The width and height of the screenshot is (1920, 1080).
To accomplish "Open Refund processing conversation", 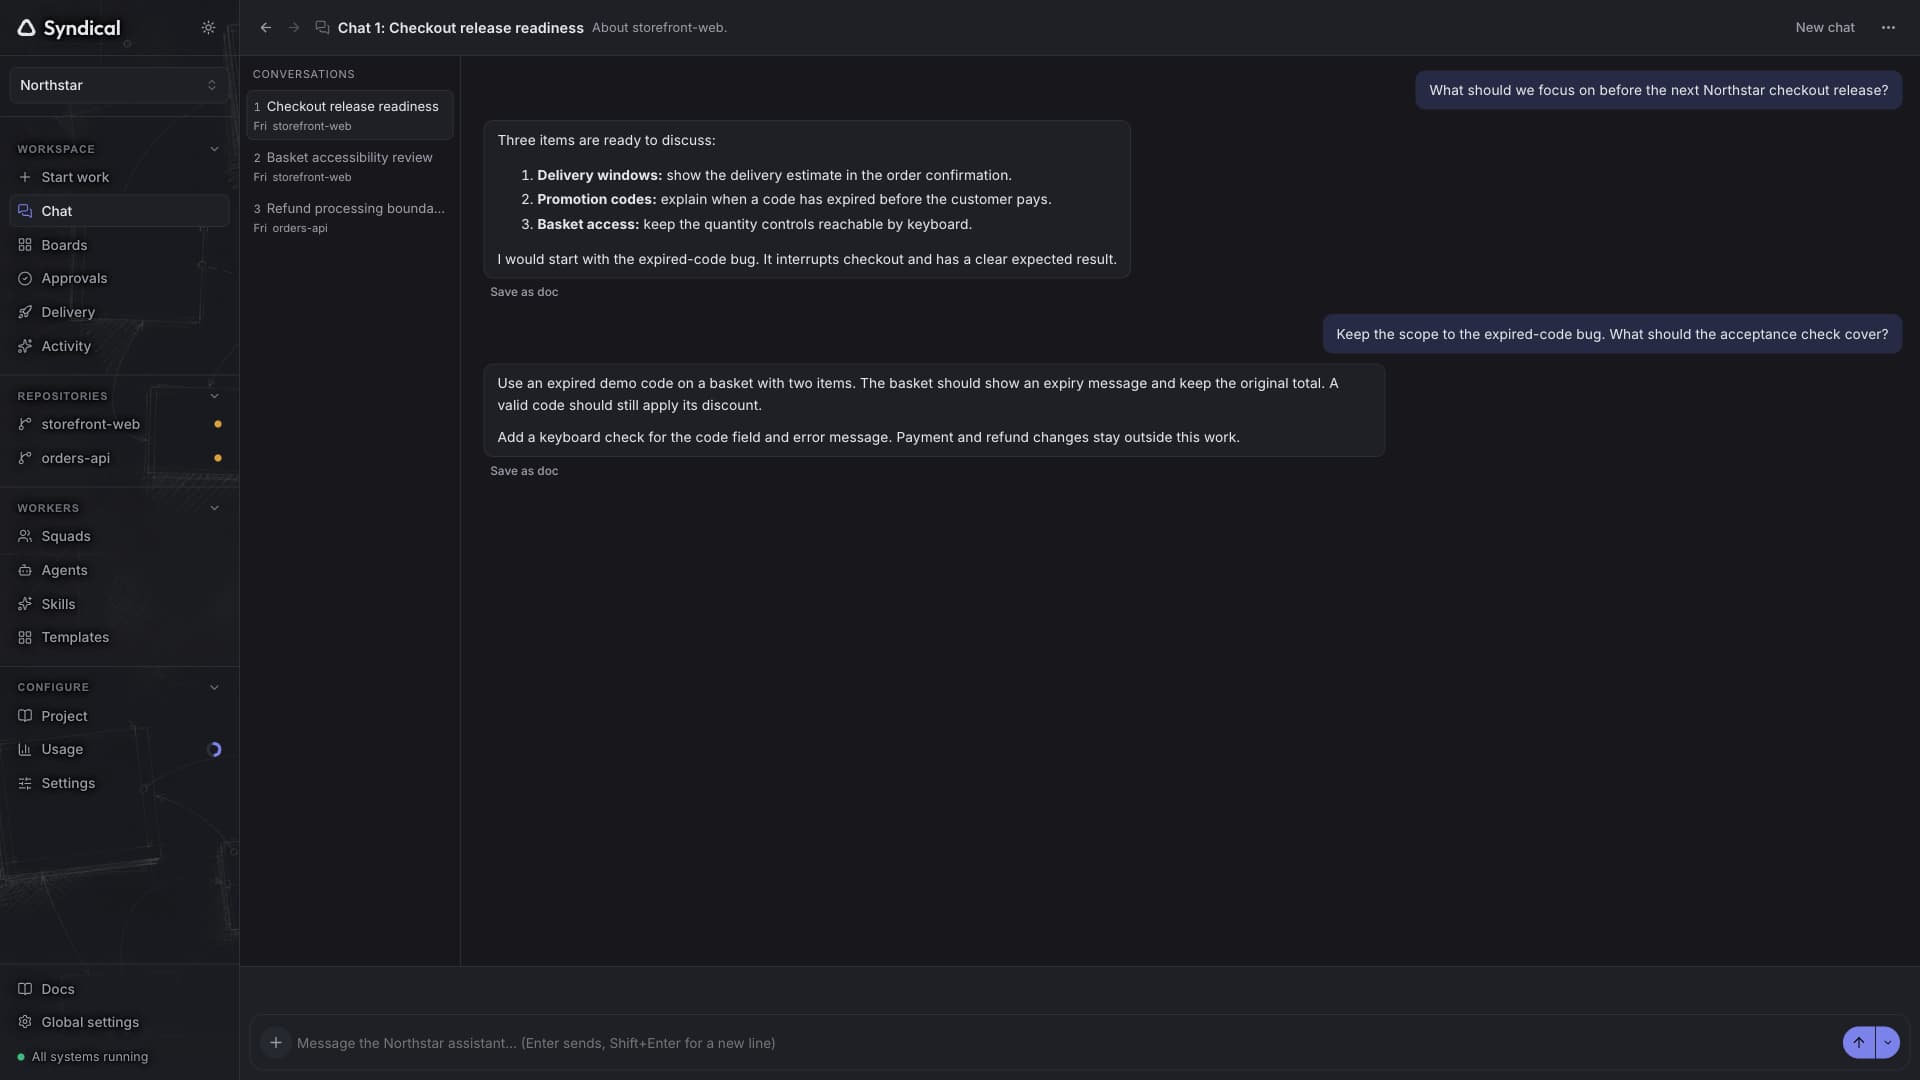I will [350, 217].
